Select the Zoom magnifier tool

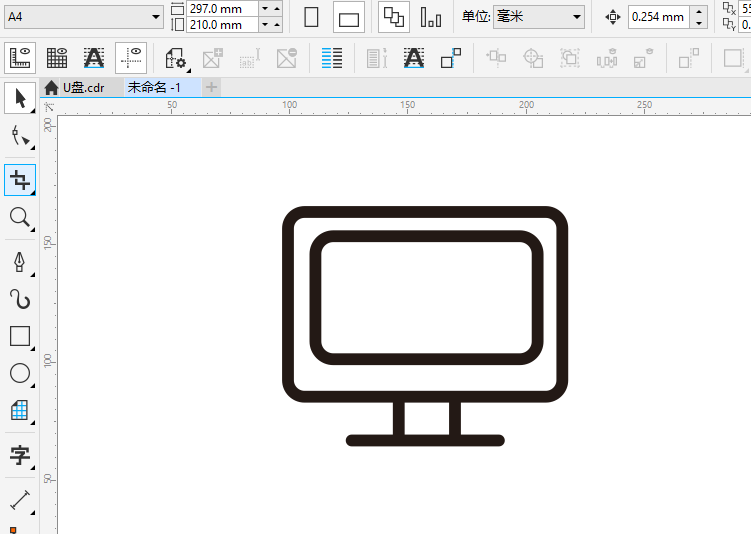click(19, 217)
